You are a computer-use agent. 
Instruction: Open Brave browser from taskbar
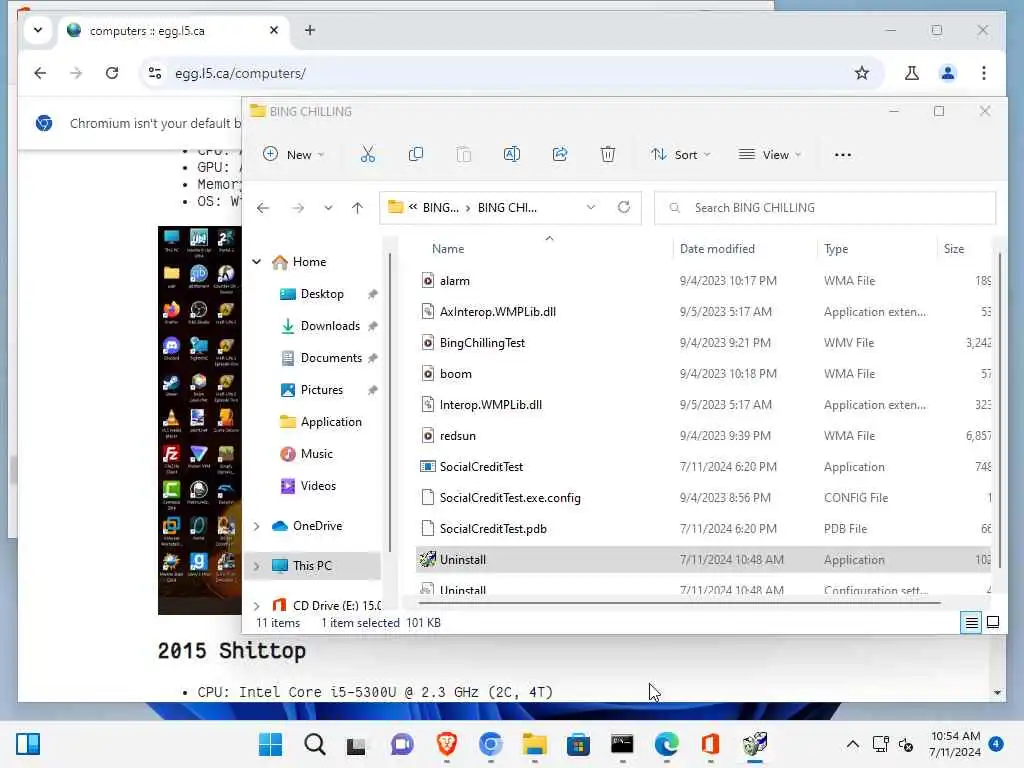tap(447, 744)
